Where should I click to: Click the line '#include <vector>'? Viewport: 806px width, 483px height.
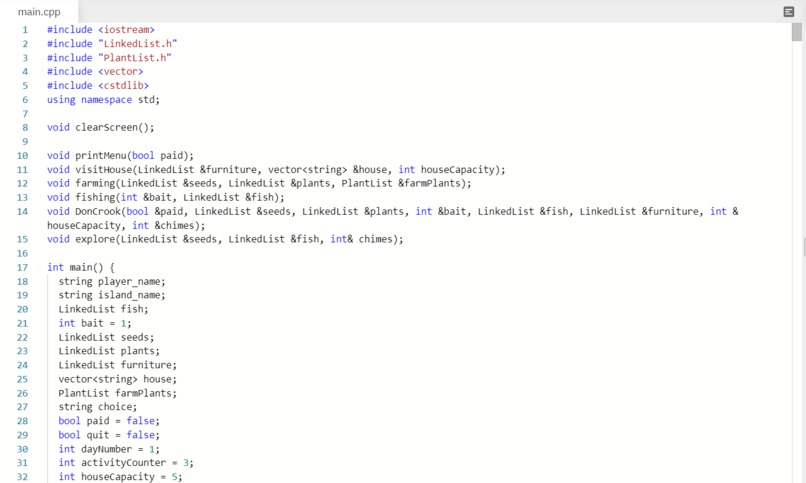point(95,71)
